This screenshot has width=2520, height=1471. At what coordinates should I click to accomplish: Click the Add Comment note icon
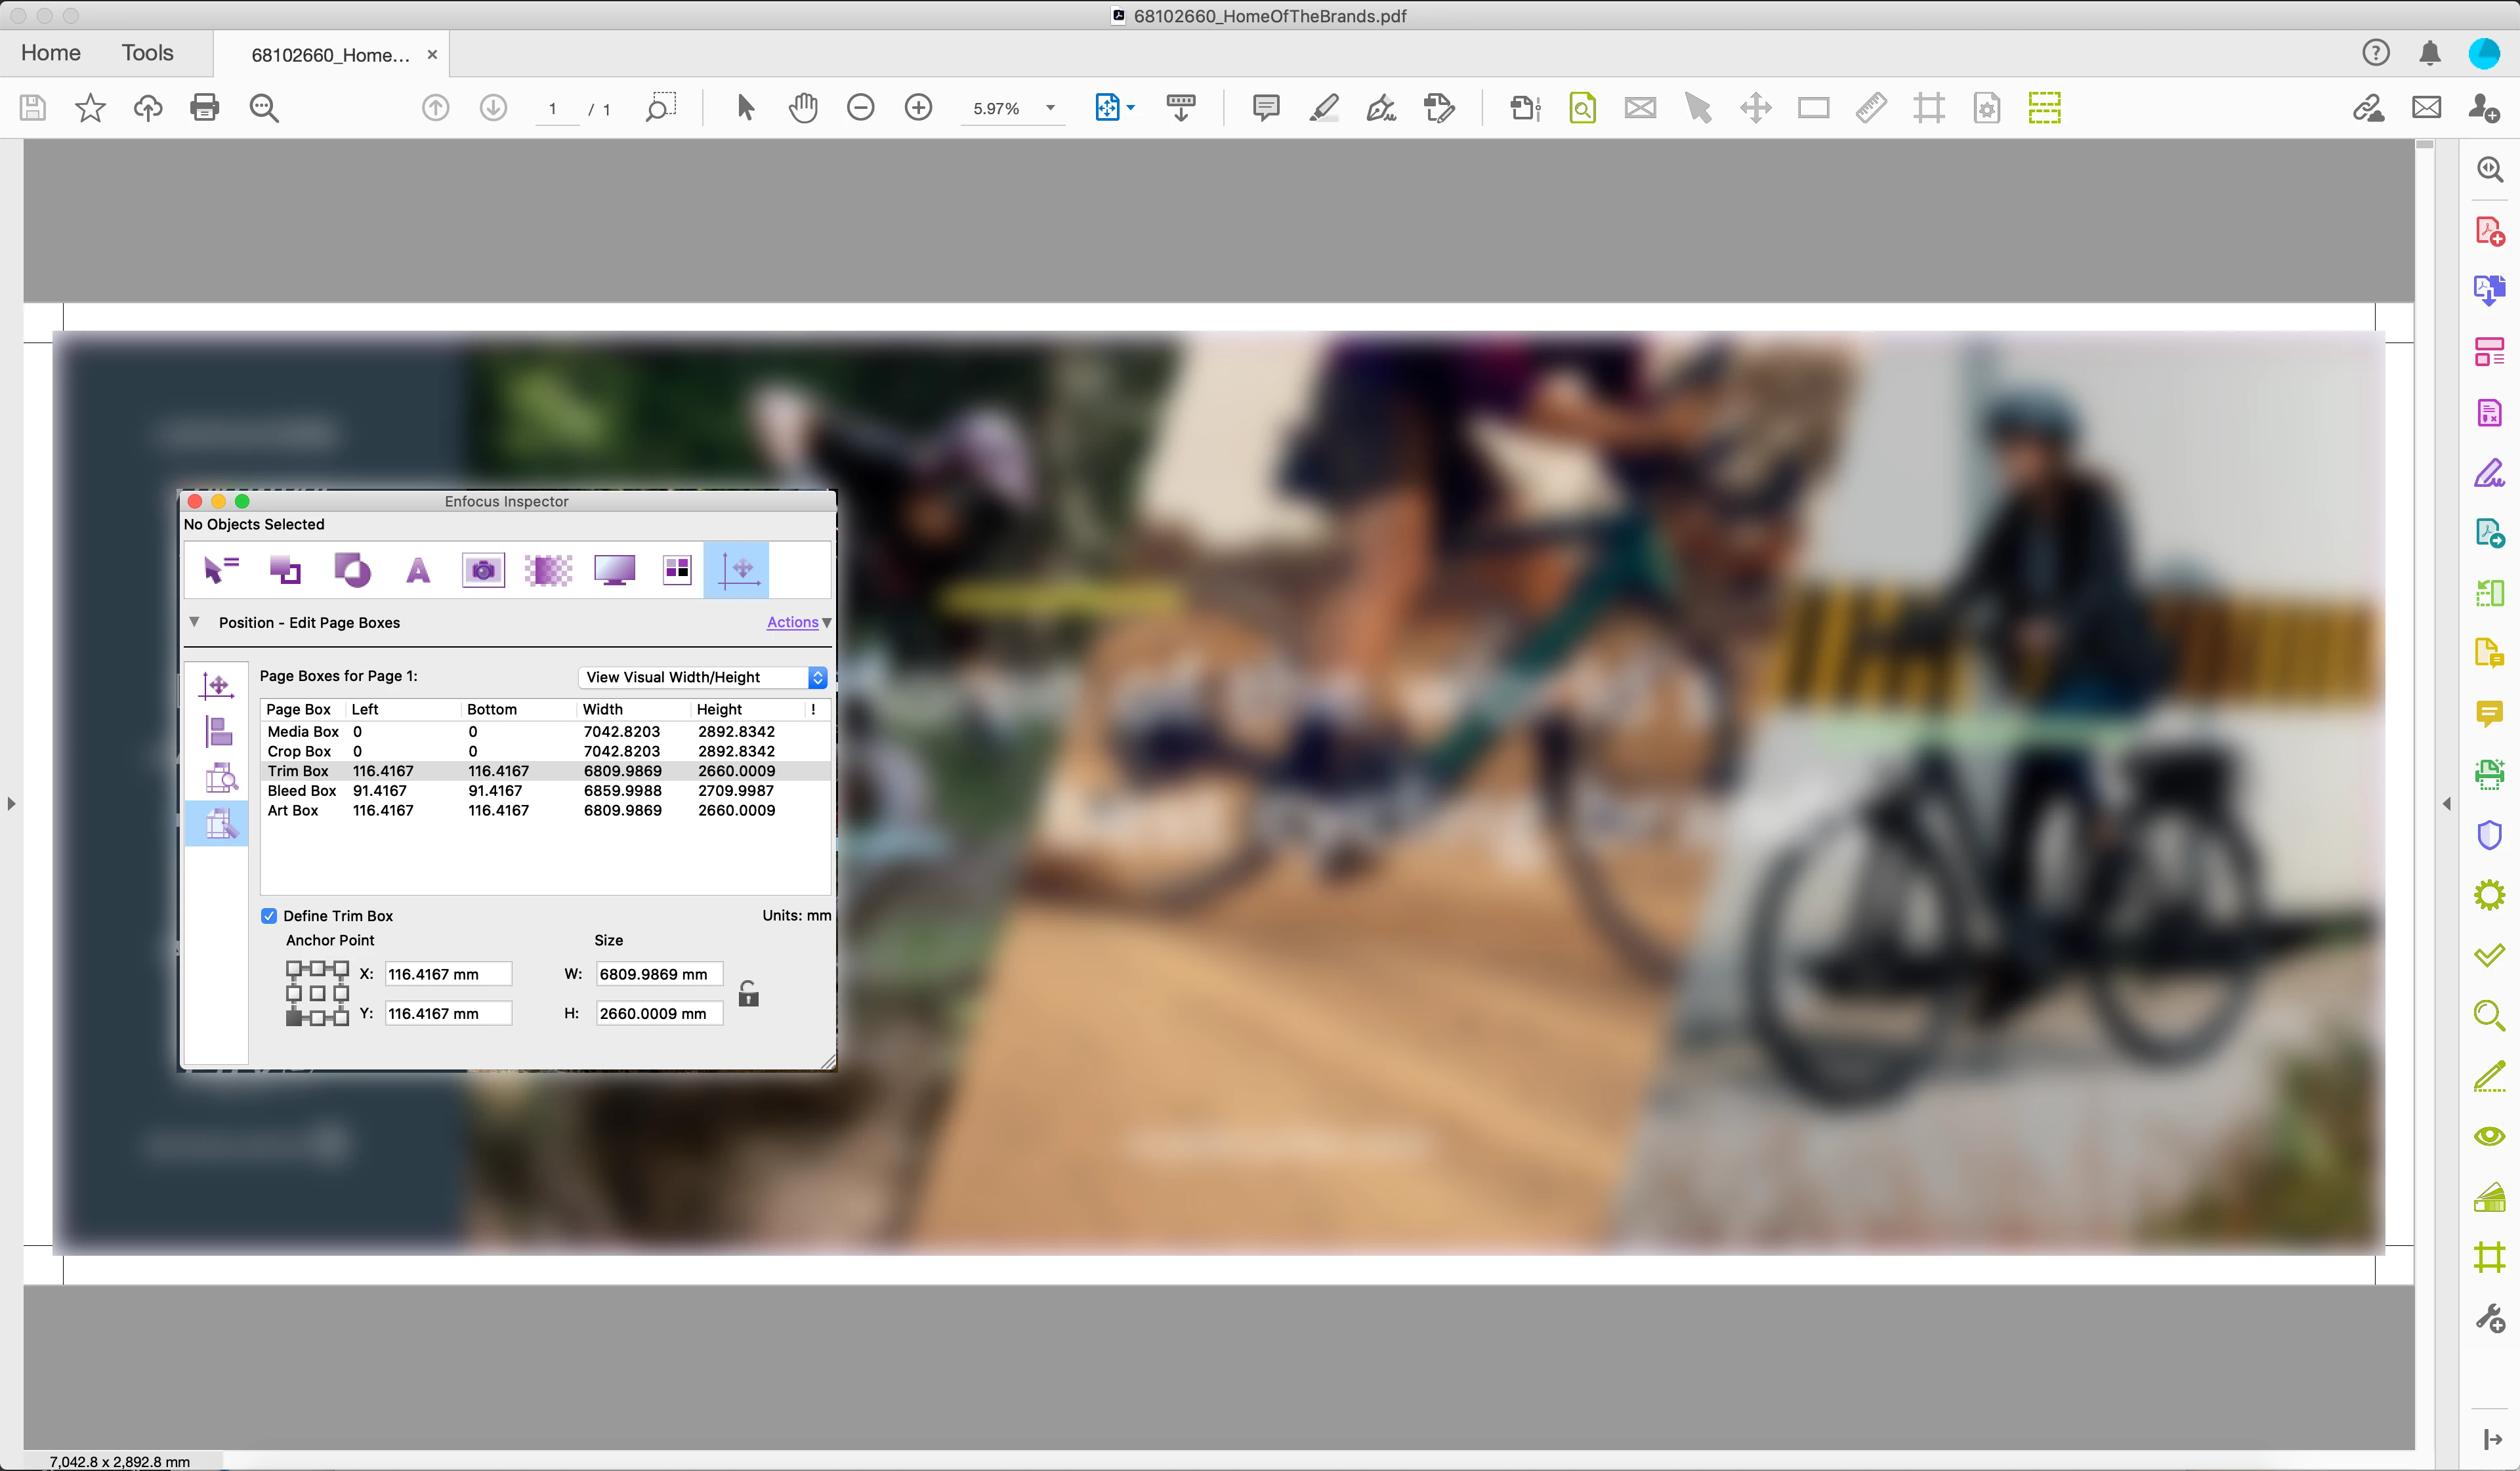point(1265,107)
